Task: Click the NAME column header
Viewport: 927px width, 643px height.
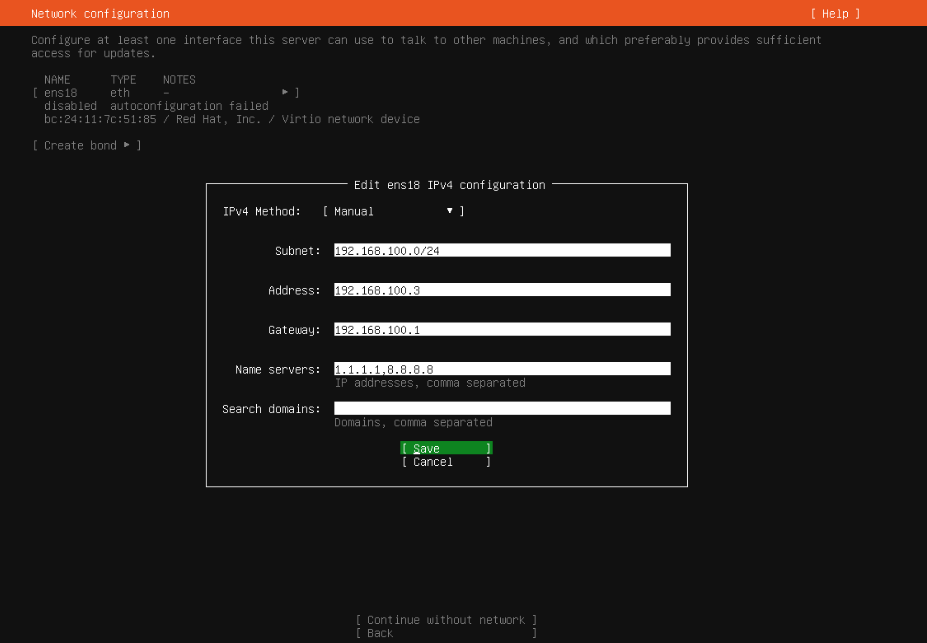Action: tap(57, 80)
